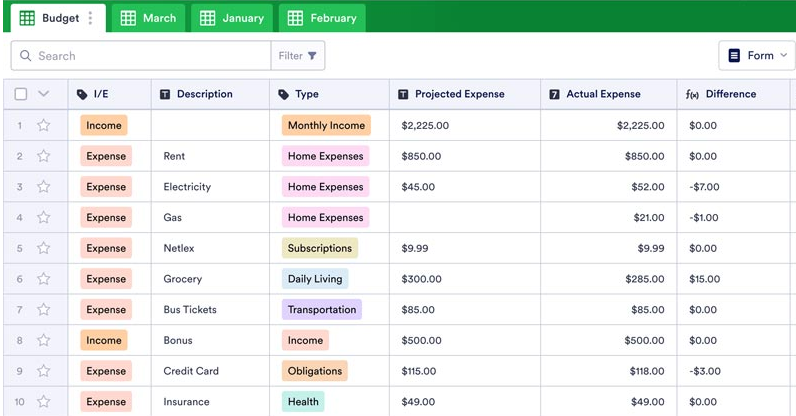Open the January tab
796x416 pixels.
point(232,18)
